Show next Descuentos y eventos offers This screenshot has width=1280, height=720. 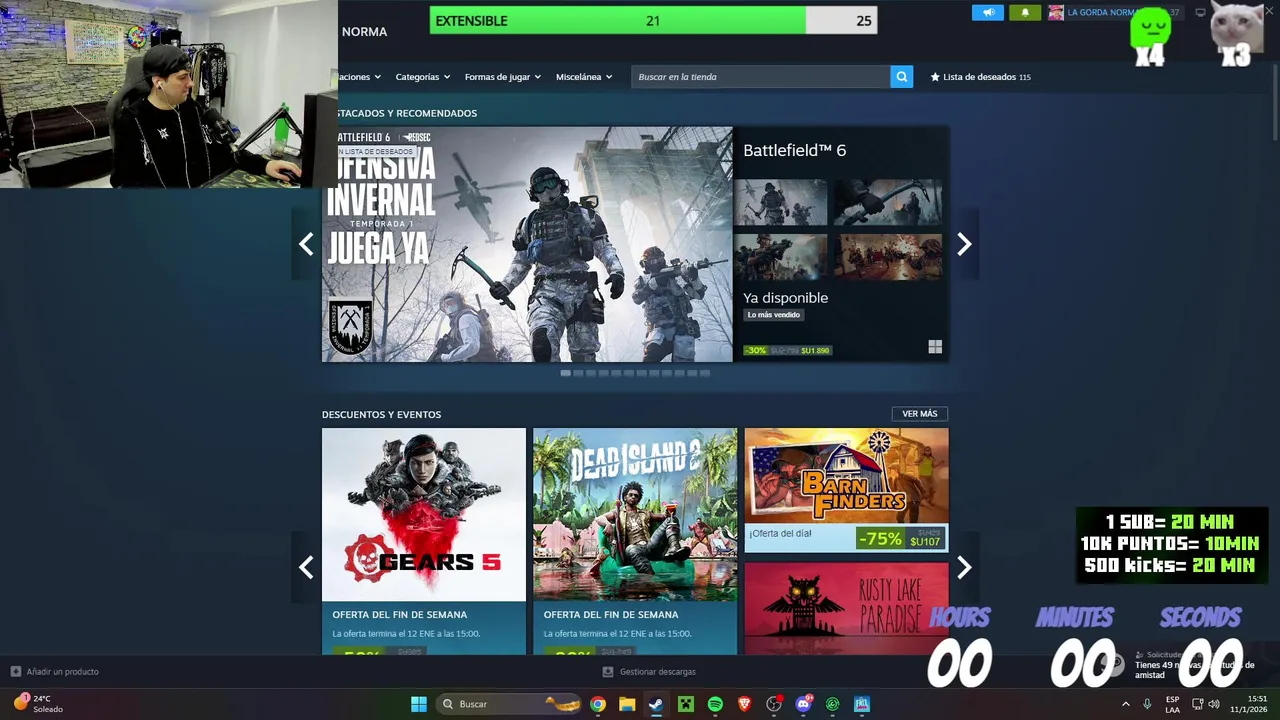964,567
